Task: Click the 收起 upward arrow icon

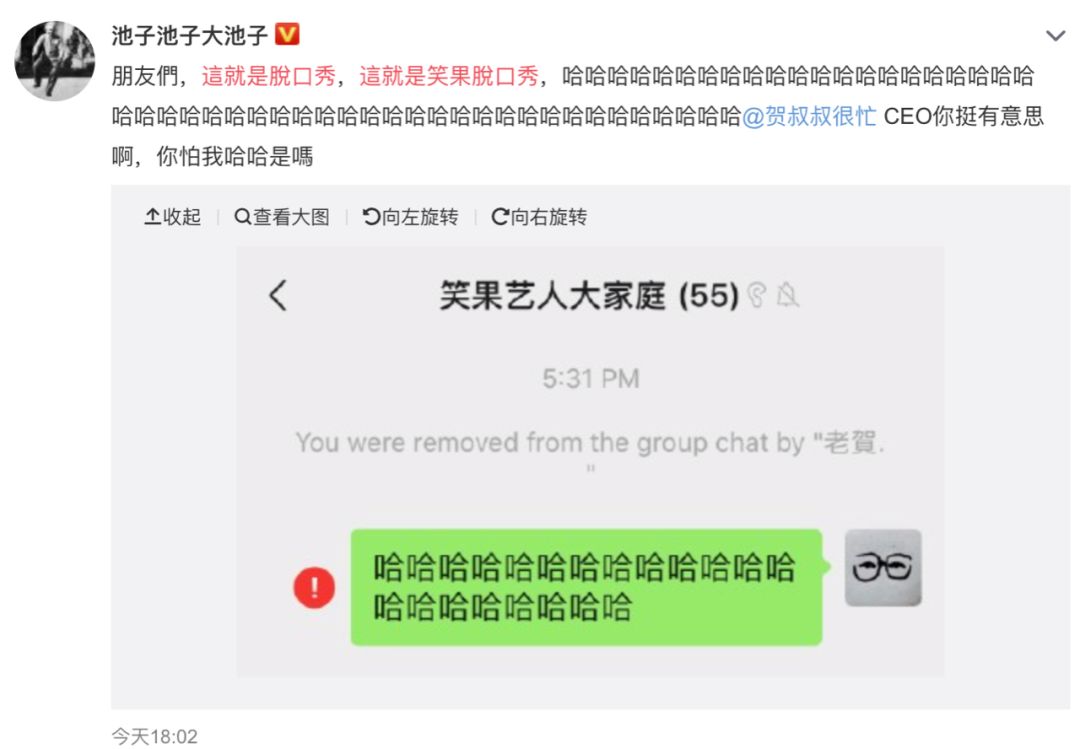Action: 152,216
